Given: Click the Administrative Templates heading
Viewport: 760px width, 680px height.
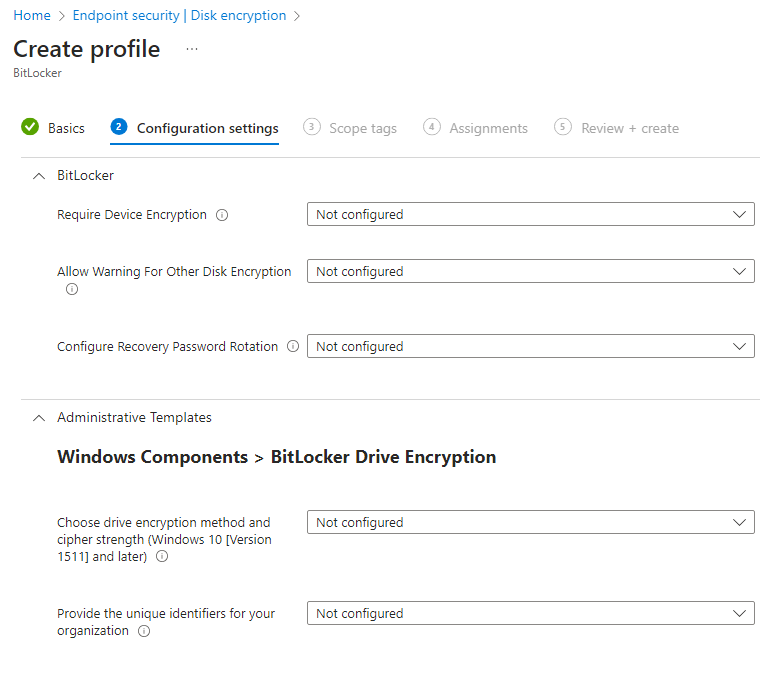Looking at the screenshot, I should coord(134,417).
